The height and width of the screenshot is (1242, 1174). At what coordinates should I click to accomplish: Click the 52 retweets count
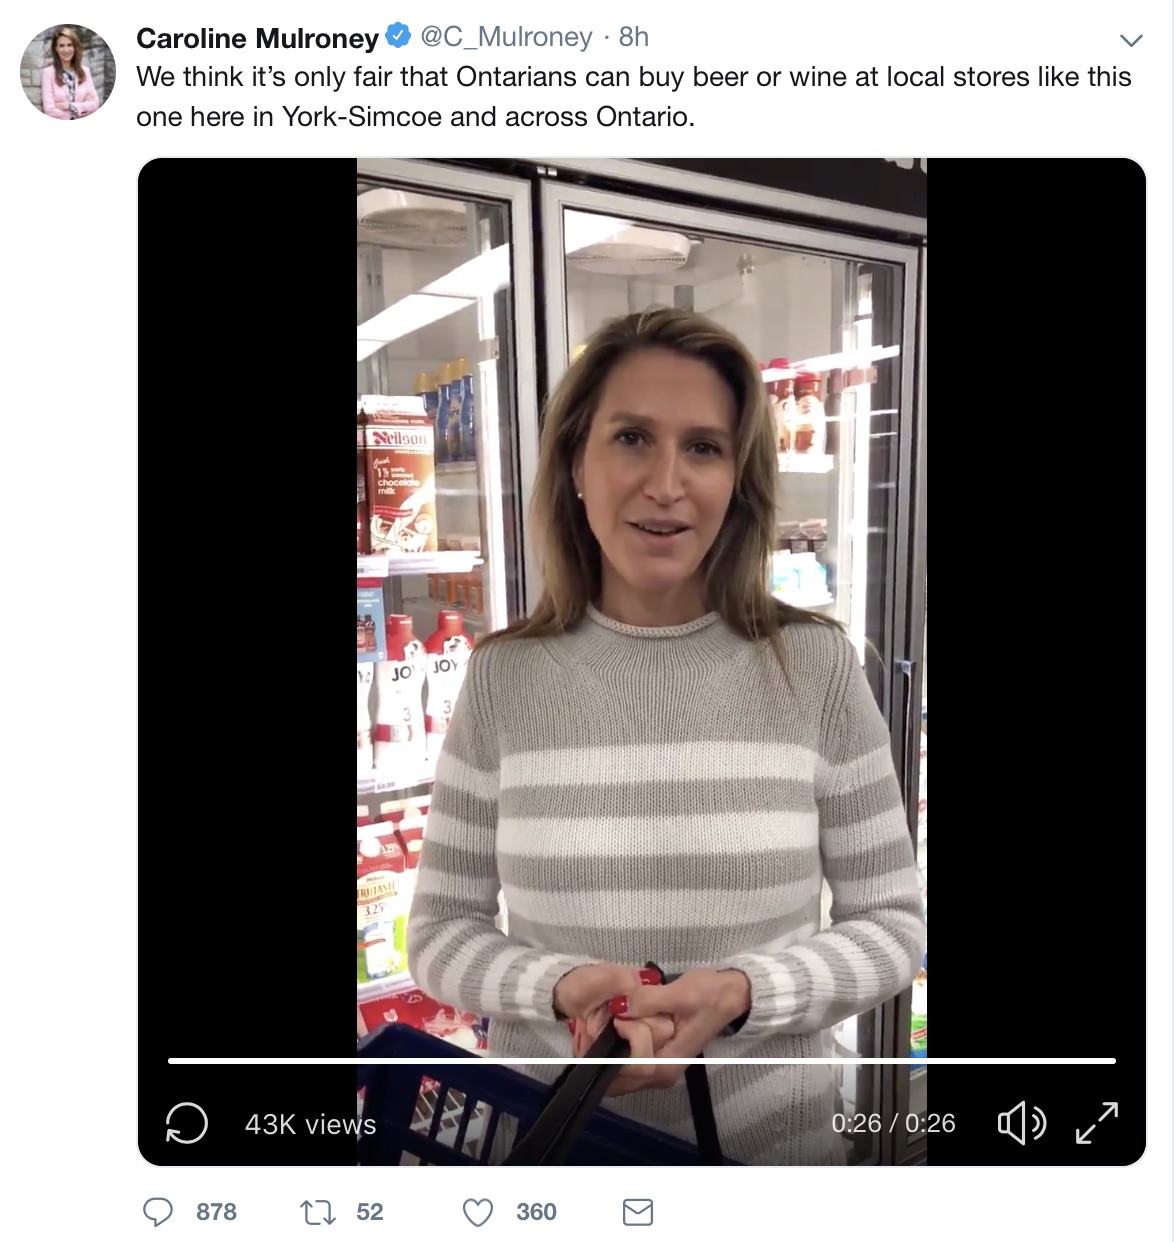click(370, 1212)
